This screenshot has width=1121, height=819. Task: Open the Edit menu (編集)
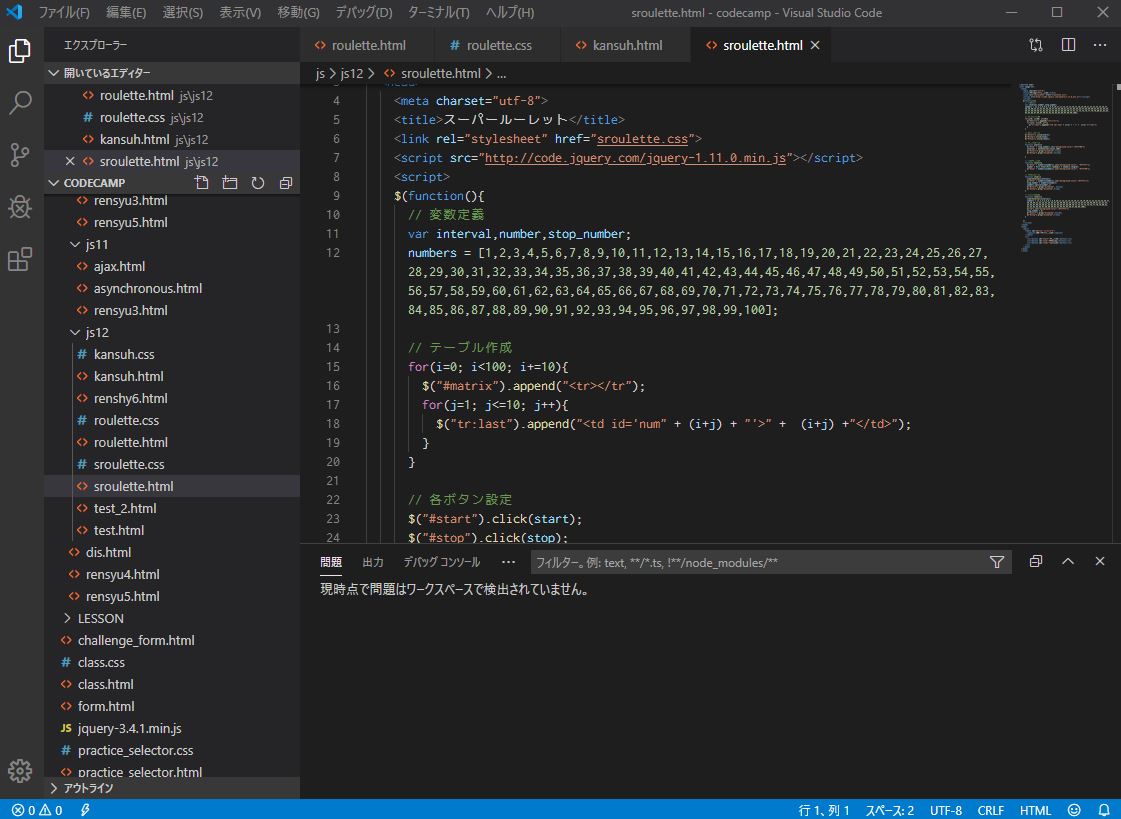126,12
